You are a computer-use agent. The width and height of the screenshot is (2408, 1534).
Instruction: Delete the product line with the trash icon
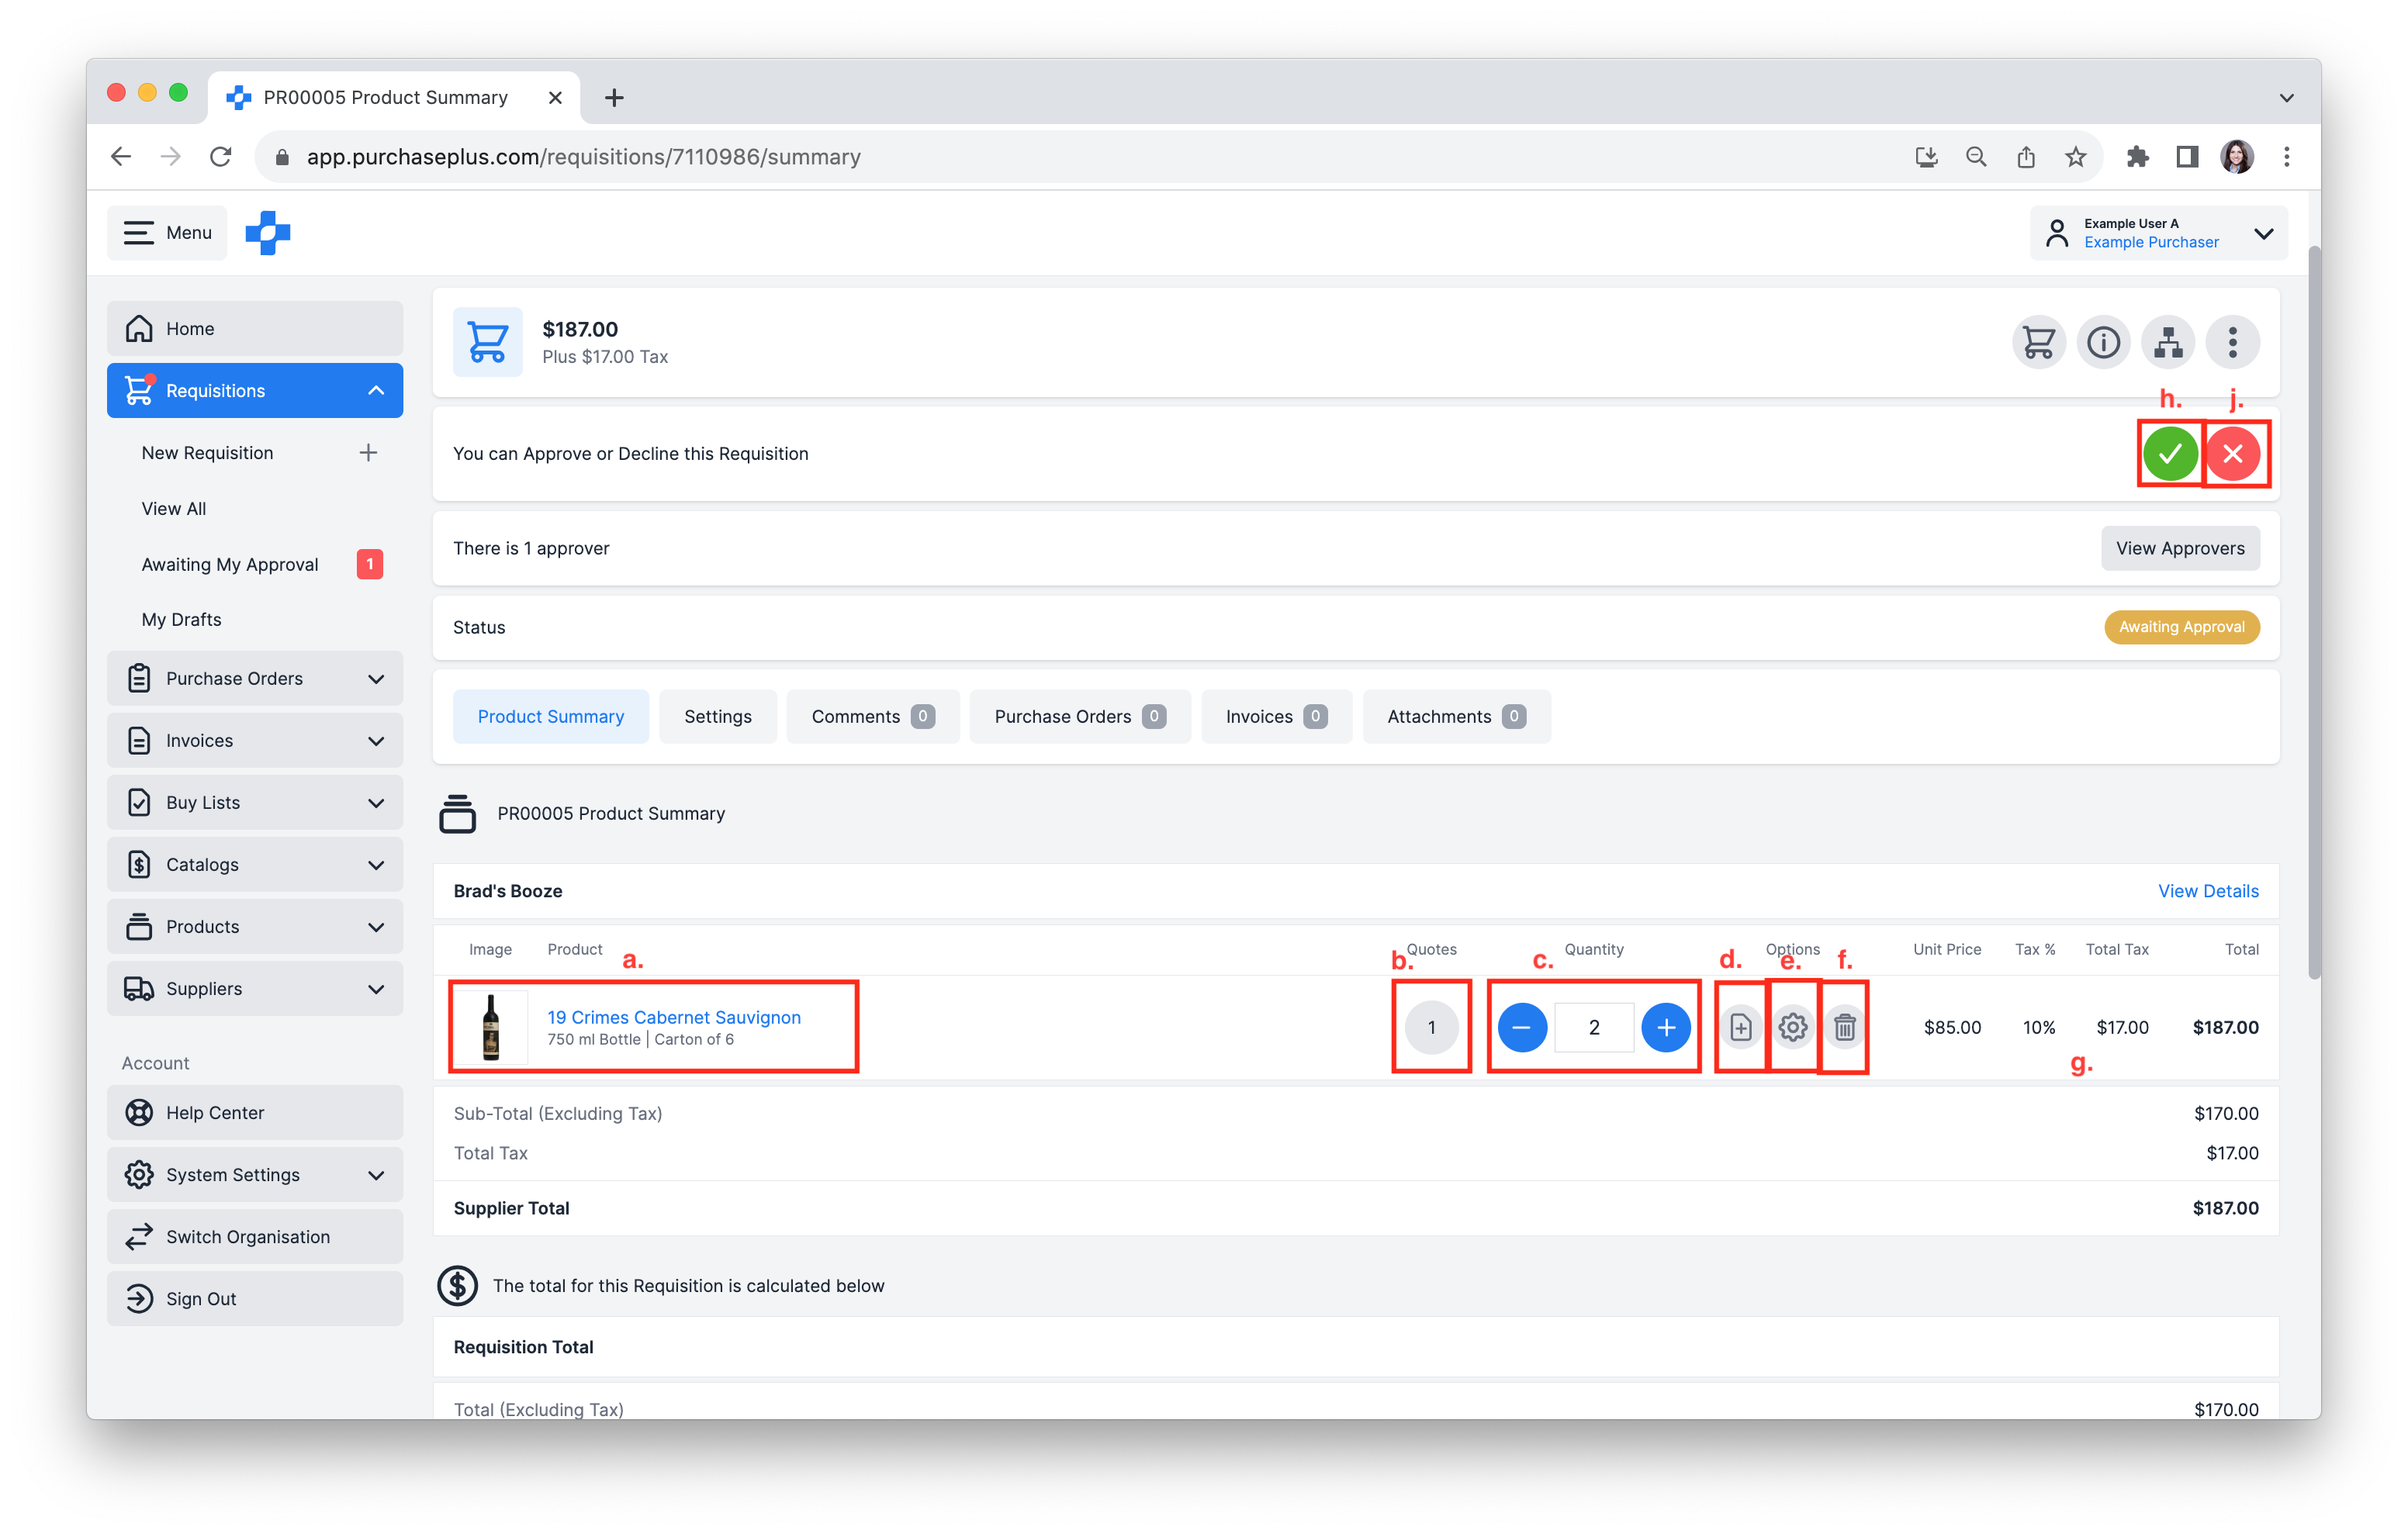point(1844,1027)
